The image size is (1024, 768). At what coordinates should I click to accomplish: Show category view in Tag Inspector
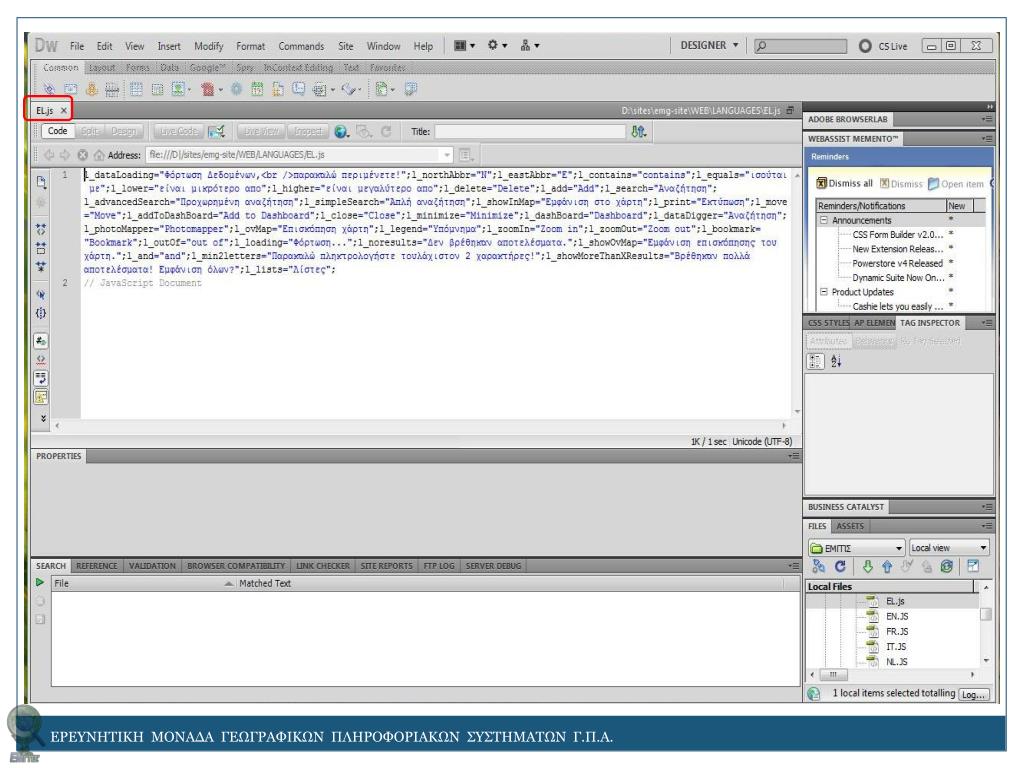pos(816,361)
